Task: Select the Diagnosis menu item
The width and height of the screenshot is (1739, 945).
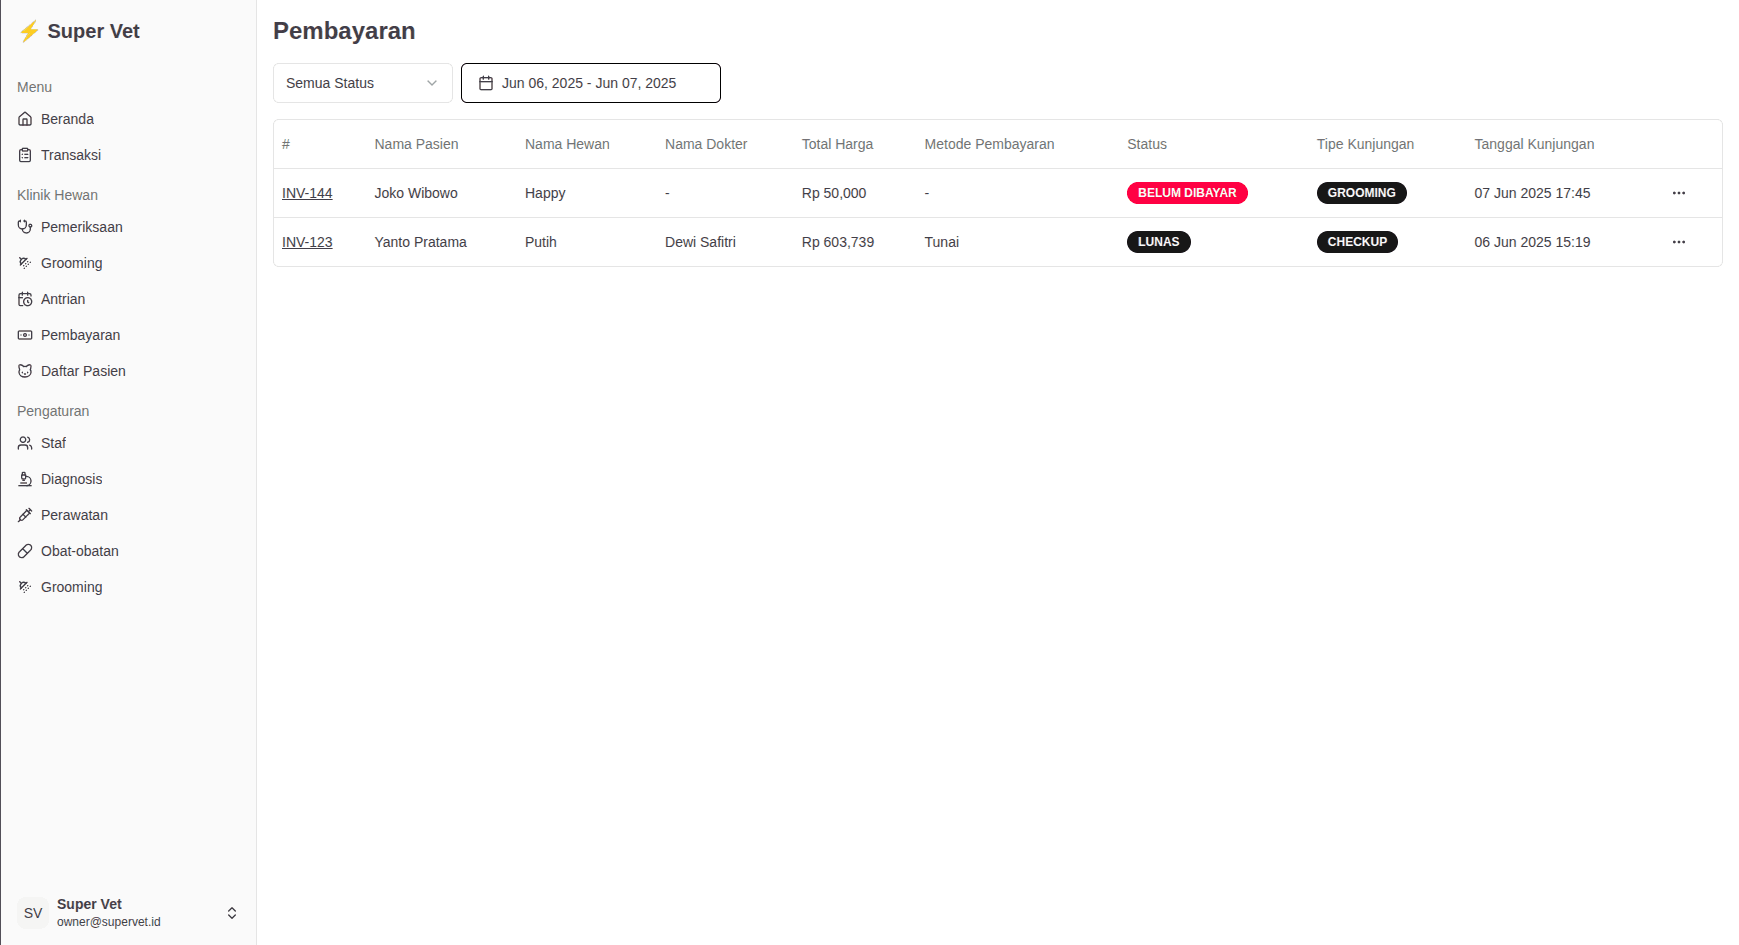Action: (71, 479)
